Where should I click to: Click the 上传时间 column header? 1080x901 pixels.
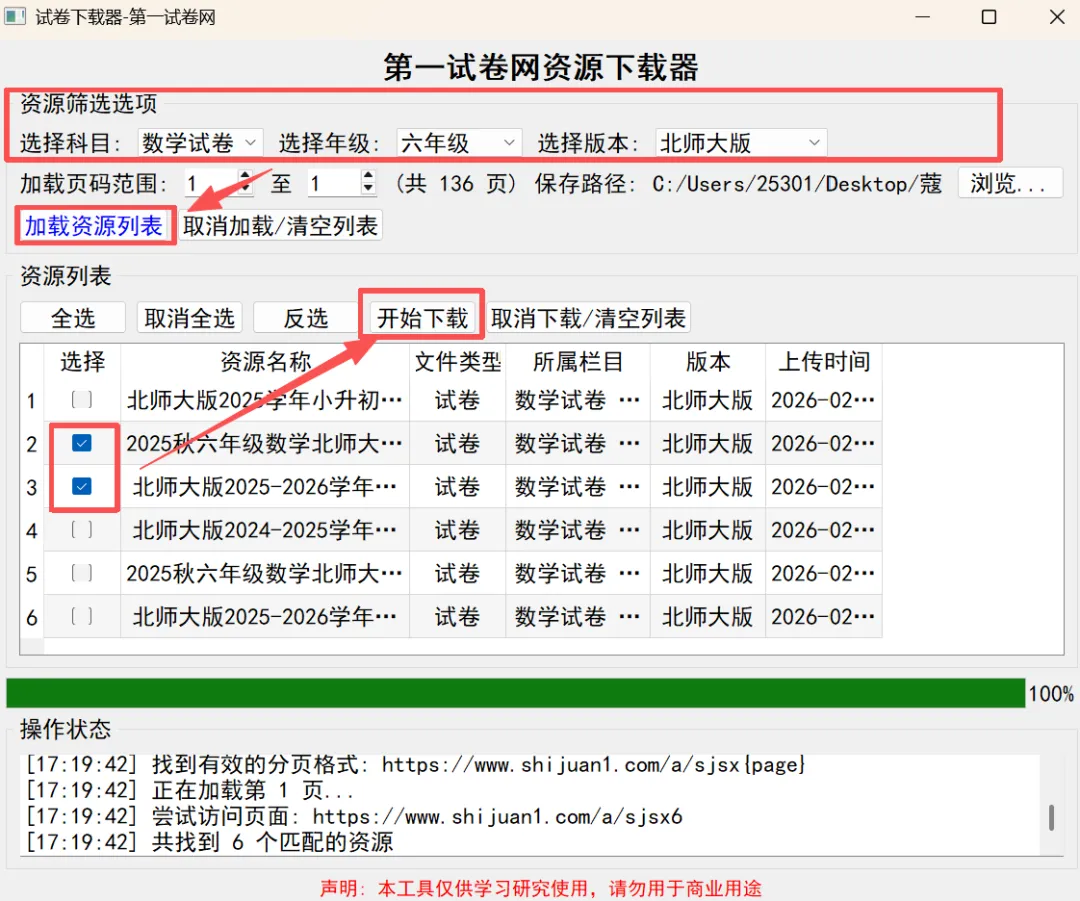pos(824,362)
